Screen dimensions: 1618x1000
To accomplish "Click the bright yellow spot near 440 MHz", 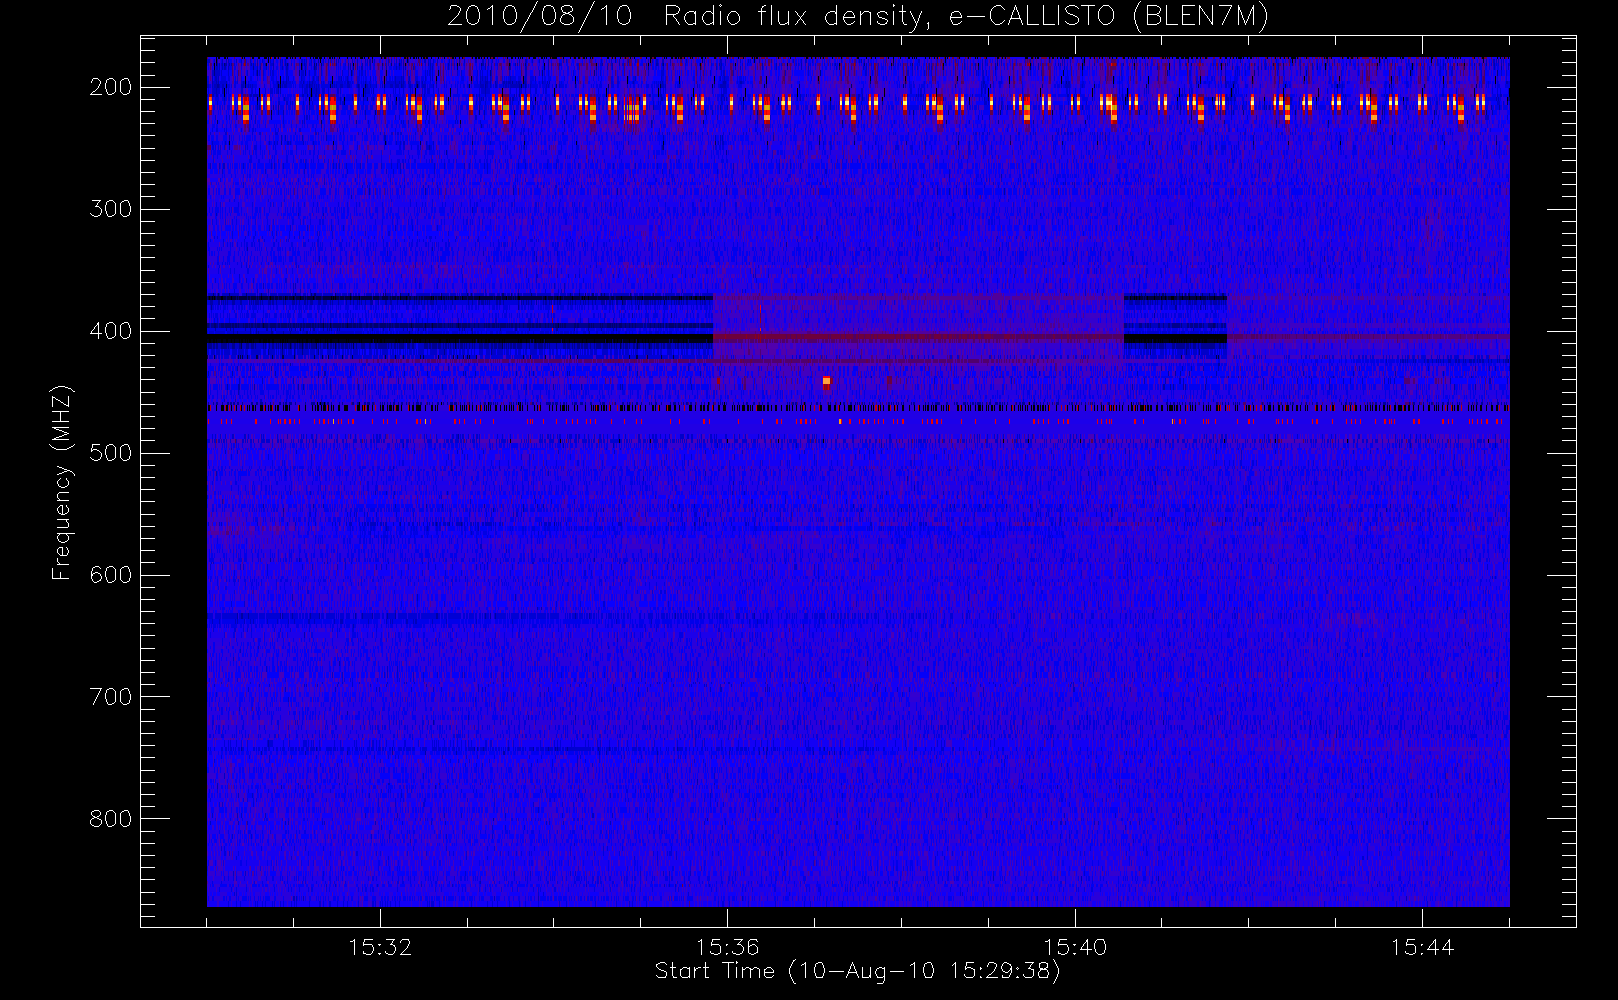I will [x=826, y=381].
